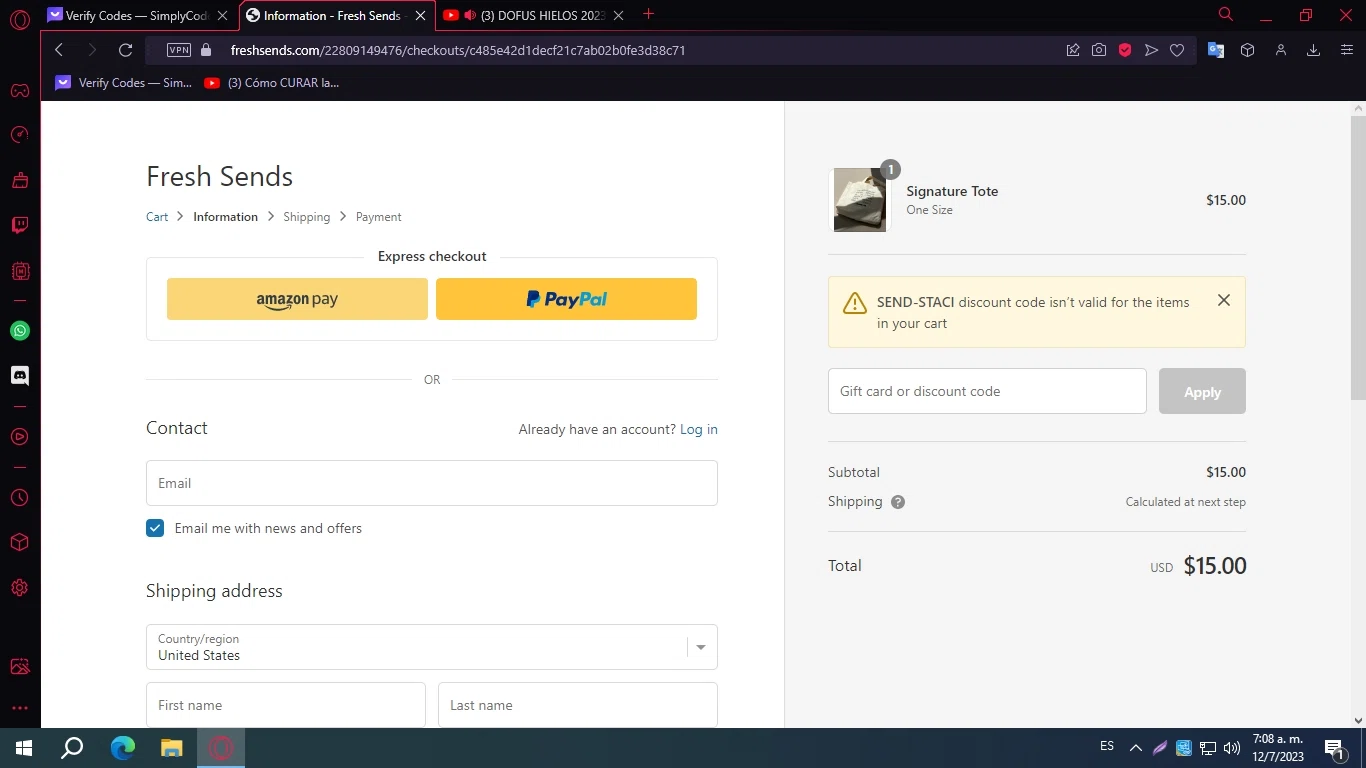Image resolution: width=1366 pixels, height=768 pixels.
Task: Open the Windows Start menu
Action: (24, 748)
